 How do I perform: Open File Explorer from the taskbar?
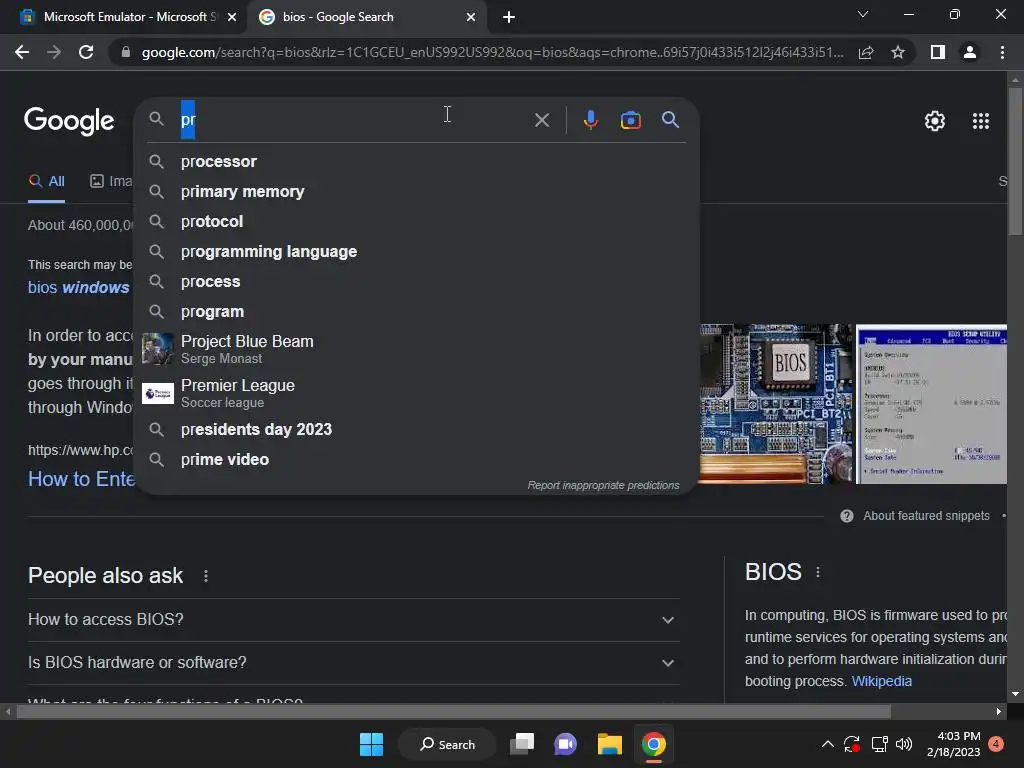tap(609, 744)
